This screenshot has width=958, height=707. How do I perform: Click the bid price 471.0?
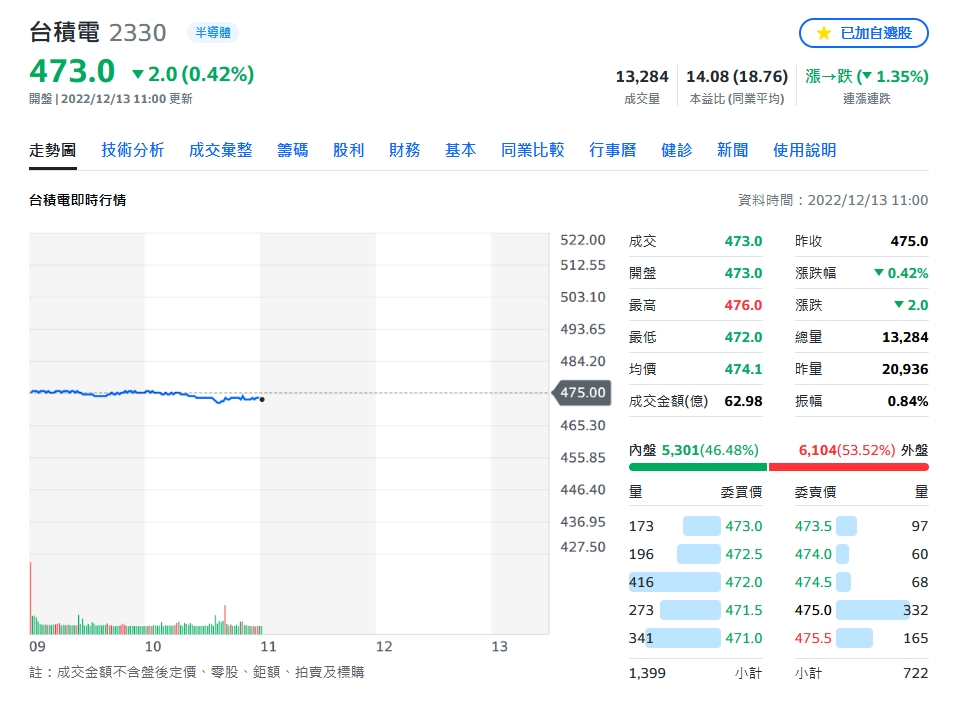click(744, 638)
